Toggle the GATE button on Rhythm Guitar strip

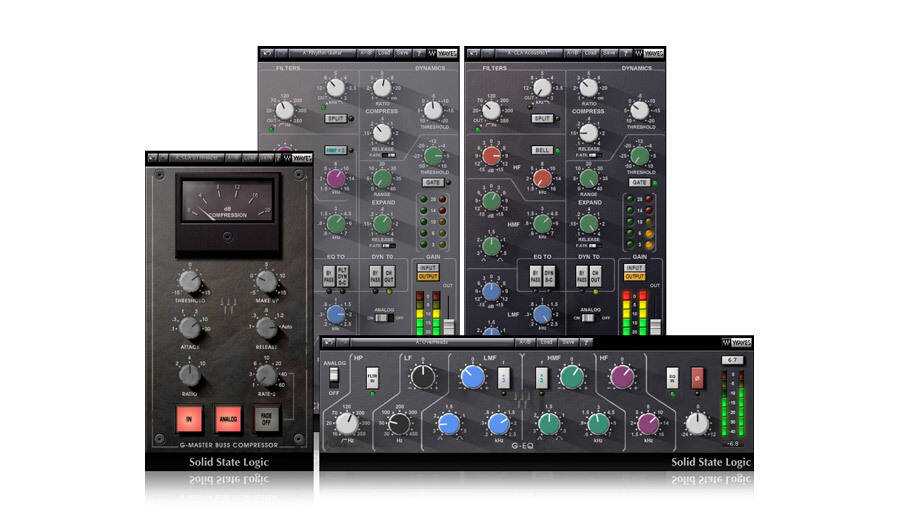[x=433, y=183]
